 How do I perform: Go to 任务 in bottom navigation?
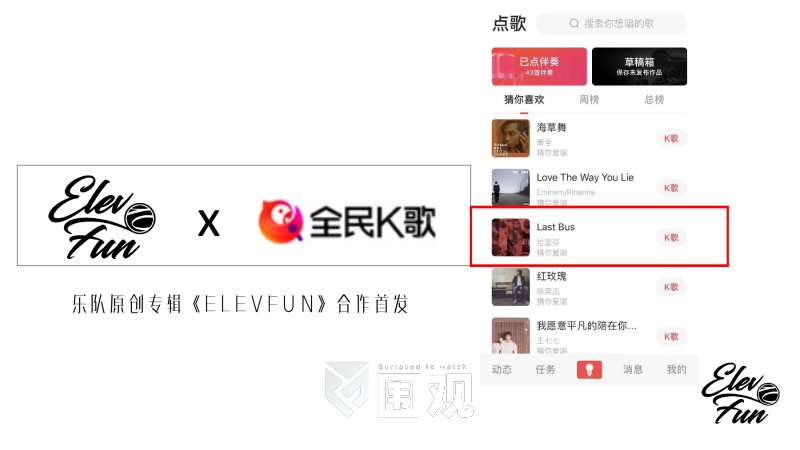(545, 369)
